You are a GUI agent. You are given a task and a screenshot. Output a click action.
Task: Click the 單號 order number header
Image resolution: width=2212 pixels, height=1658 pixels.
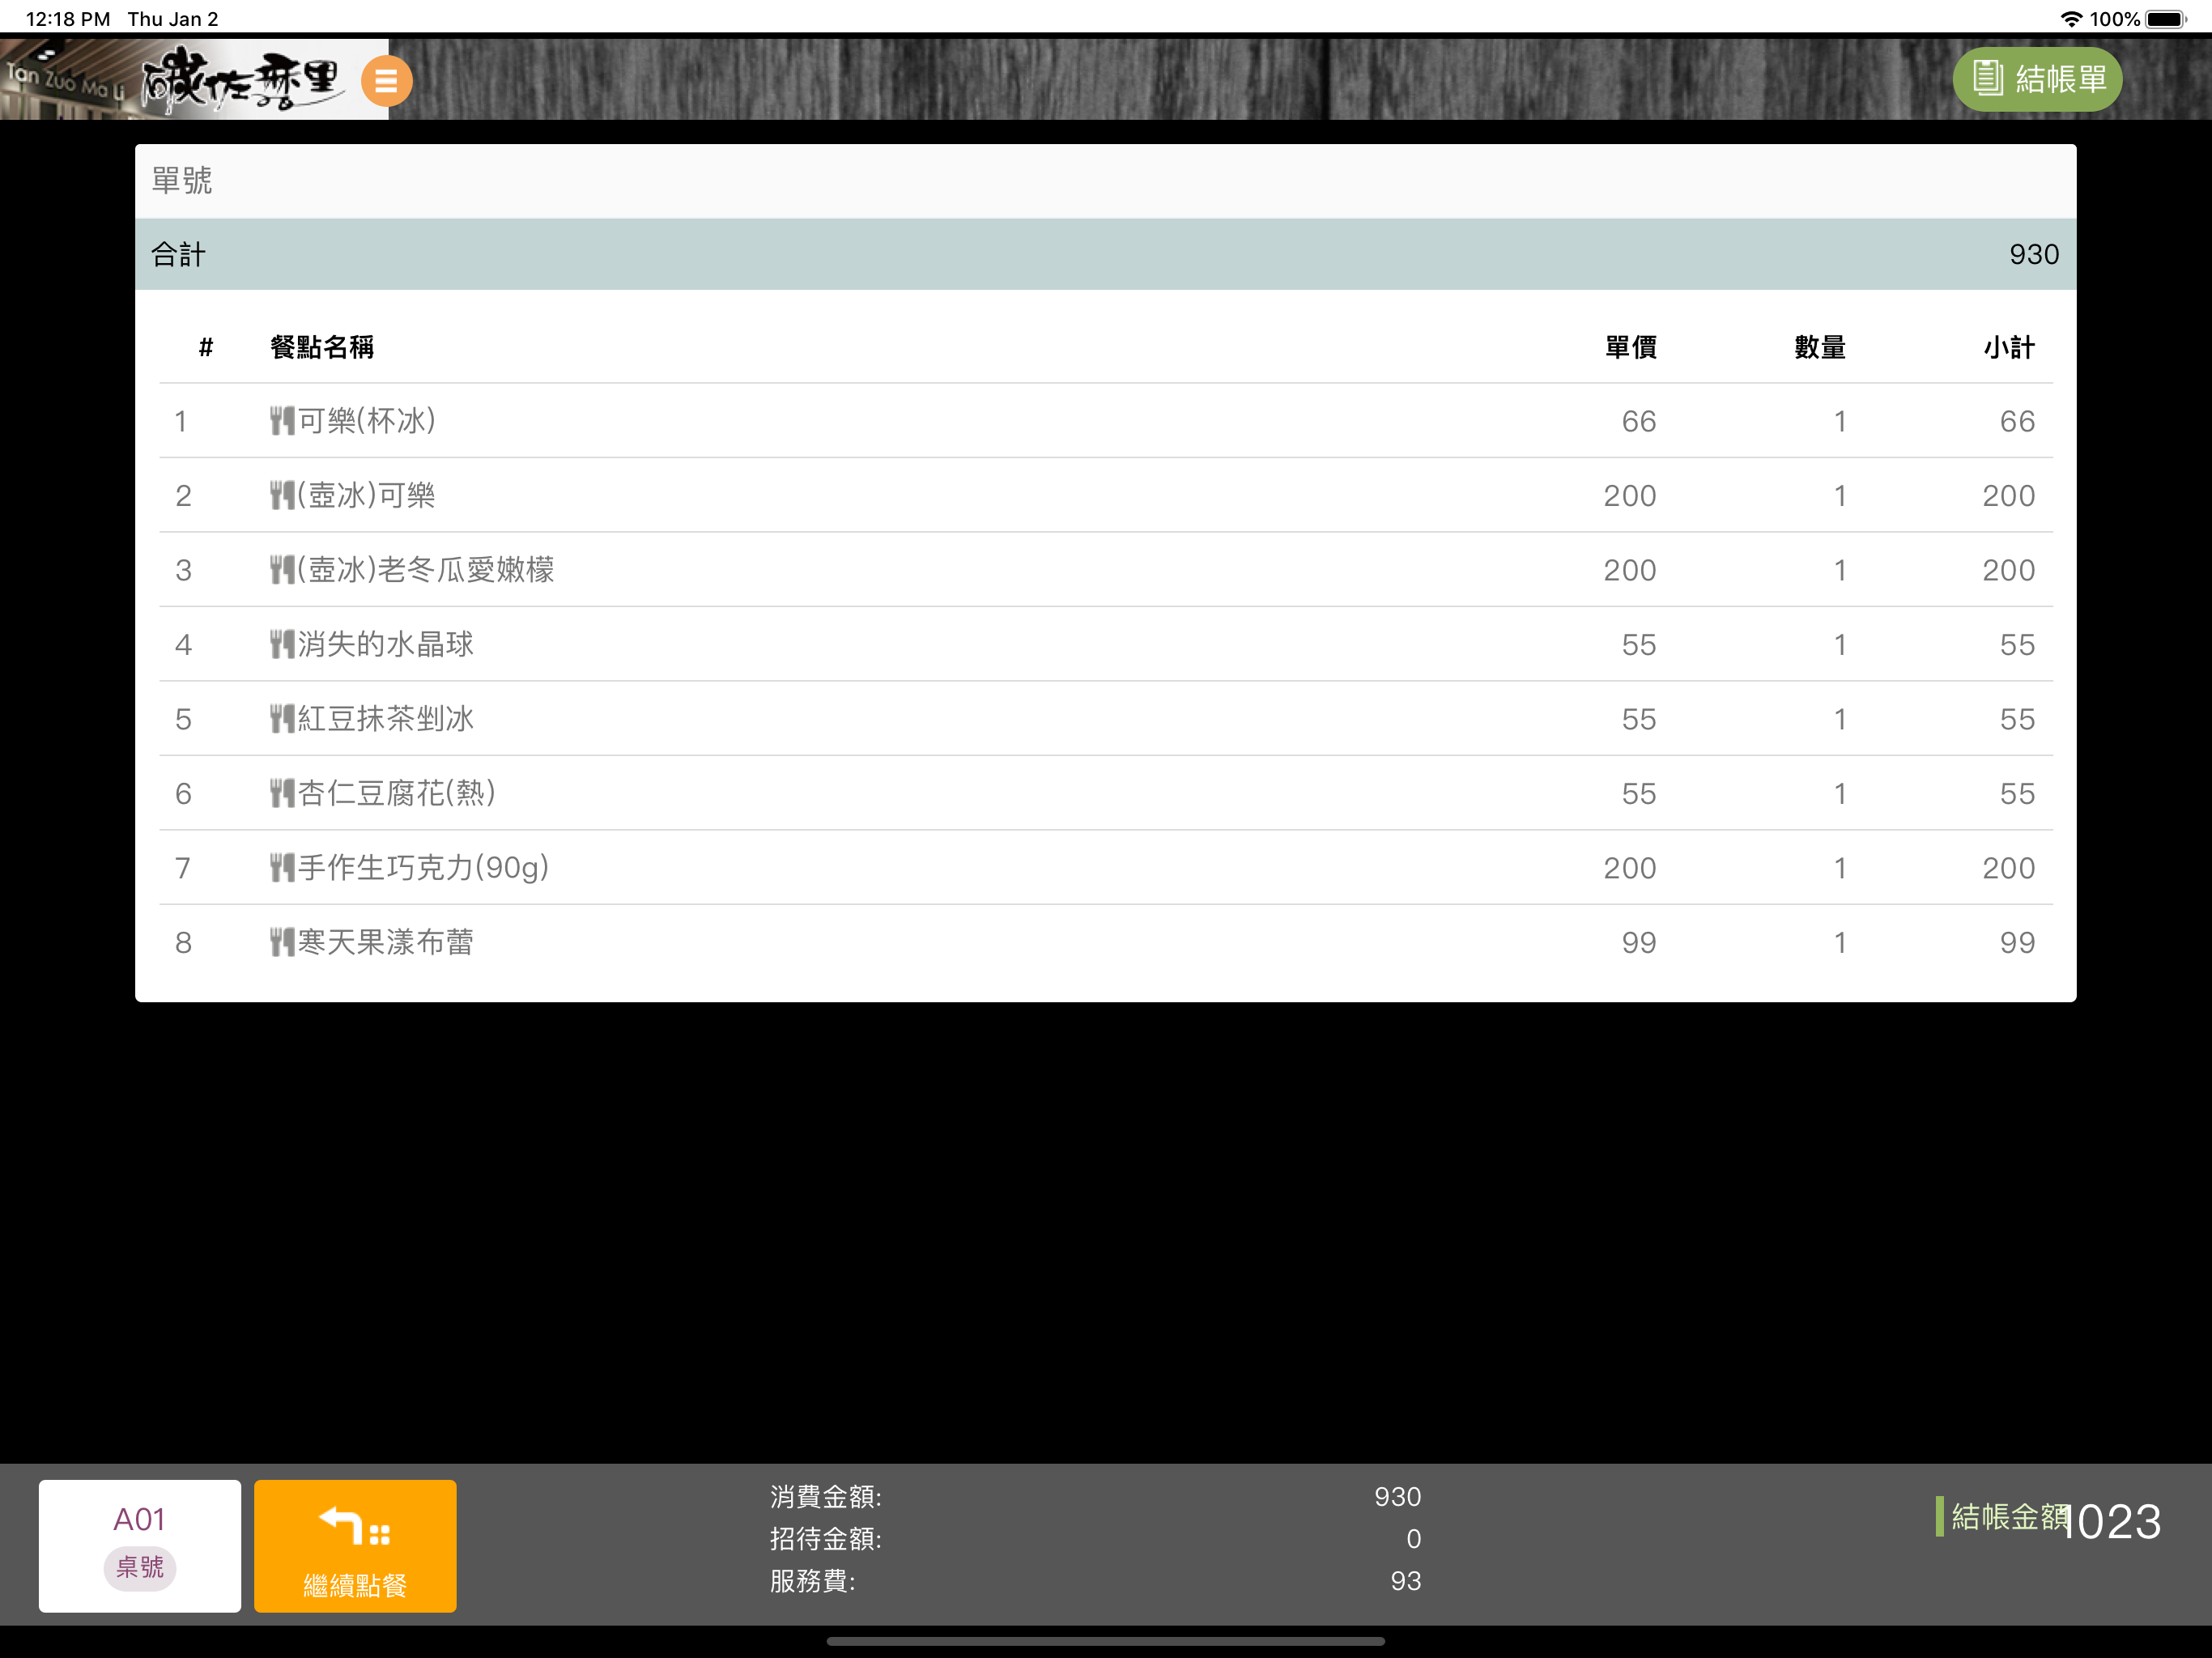coord(182,181)
